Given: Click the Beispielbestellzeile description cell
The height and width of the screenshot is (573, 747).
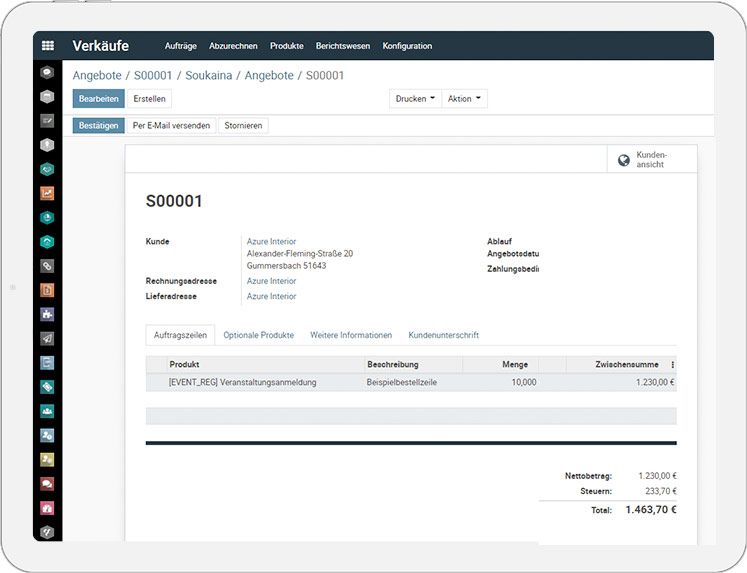Looking at the screenshot, I should coord(402,382).
